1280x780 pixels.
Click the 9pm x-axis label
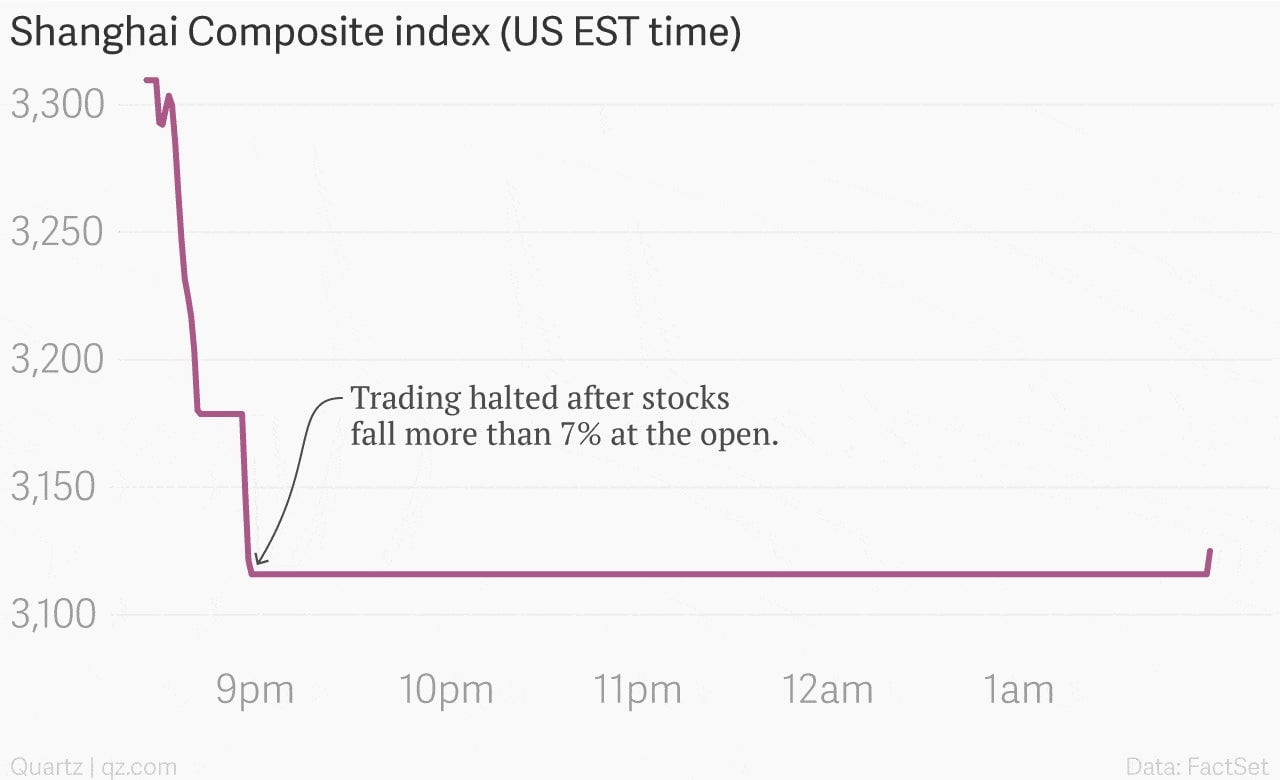(x=255, y=691)
